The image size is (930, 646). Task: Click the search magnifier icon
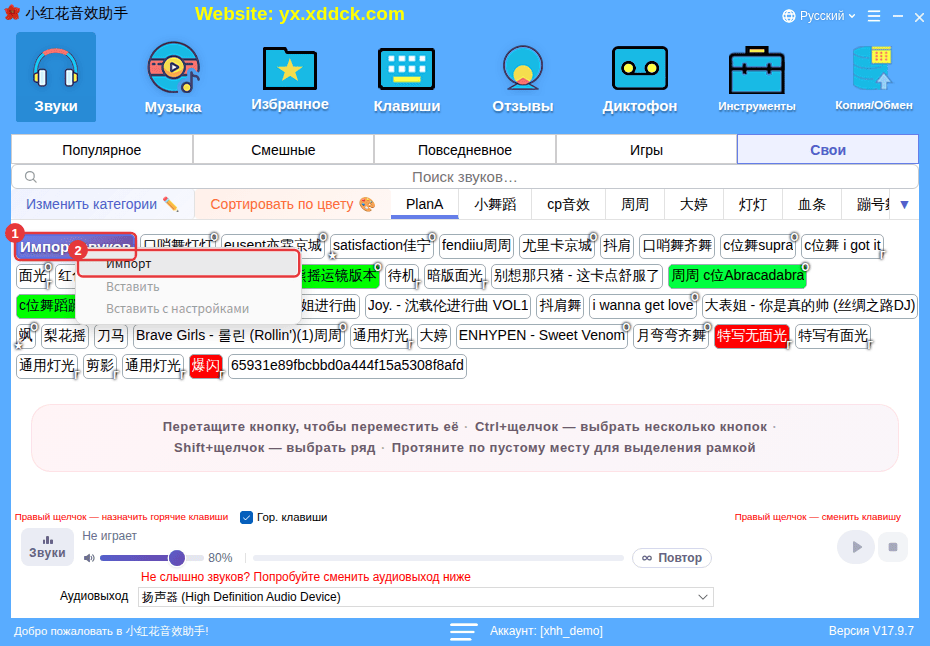click(x=31, y=177)
